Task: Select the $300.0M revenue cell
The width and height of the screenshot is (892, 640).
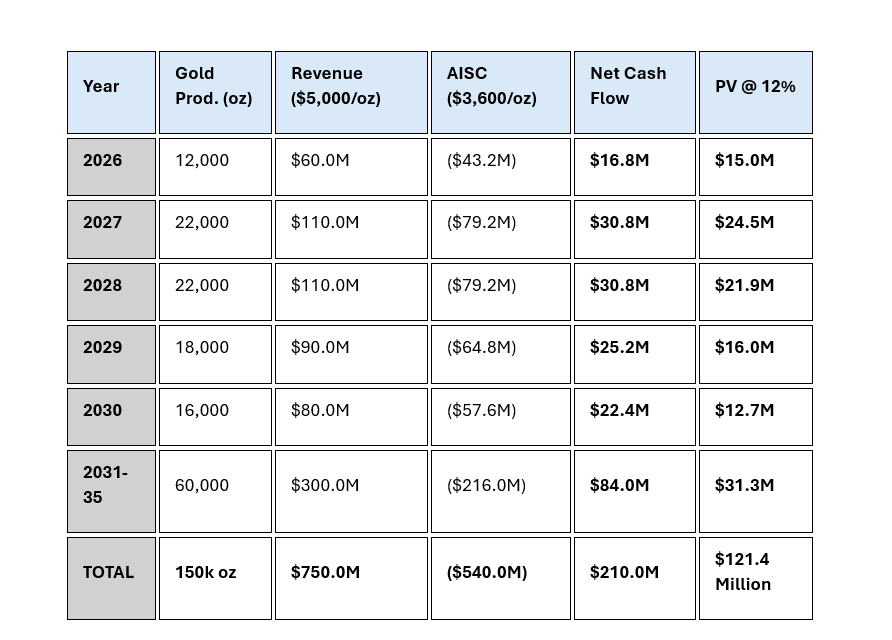Action: pyautogui.click(x=351, y=490)
